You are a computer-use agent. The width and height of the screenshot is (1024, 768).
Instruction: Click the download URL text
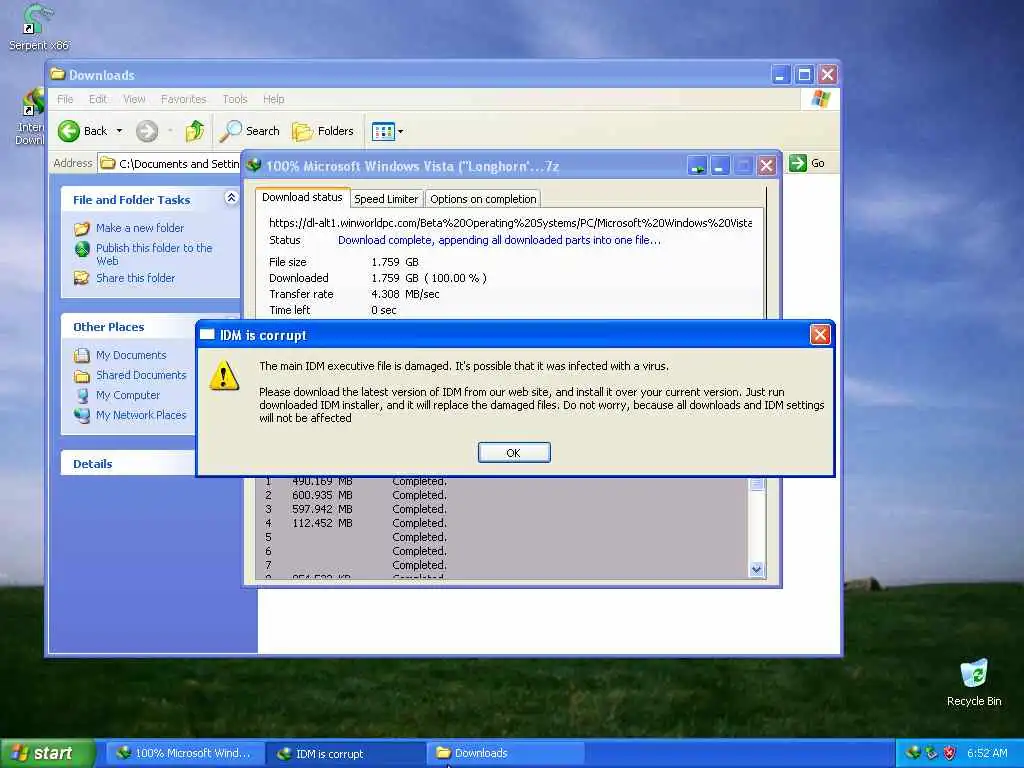(510, 223)
